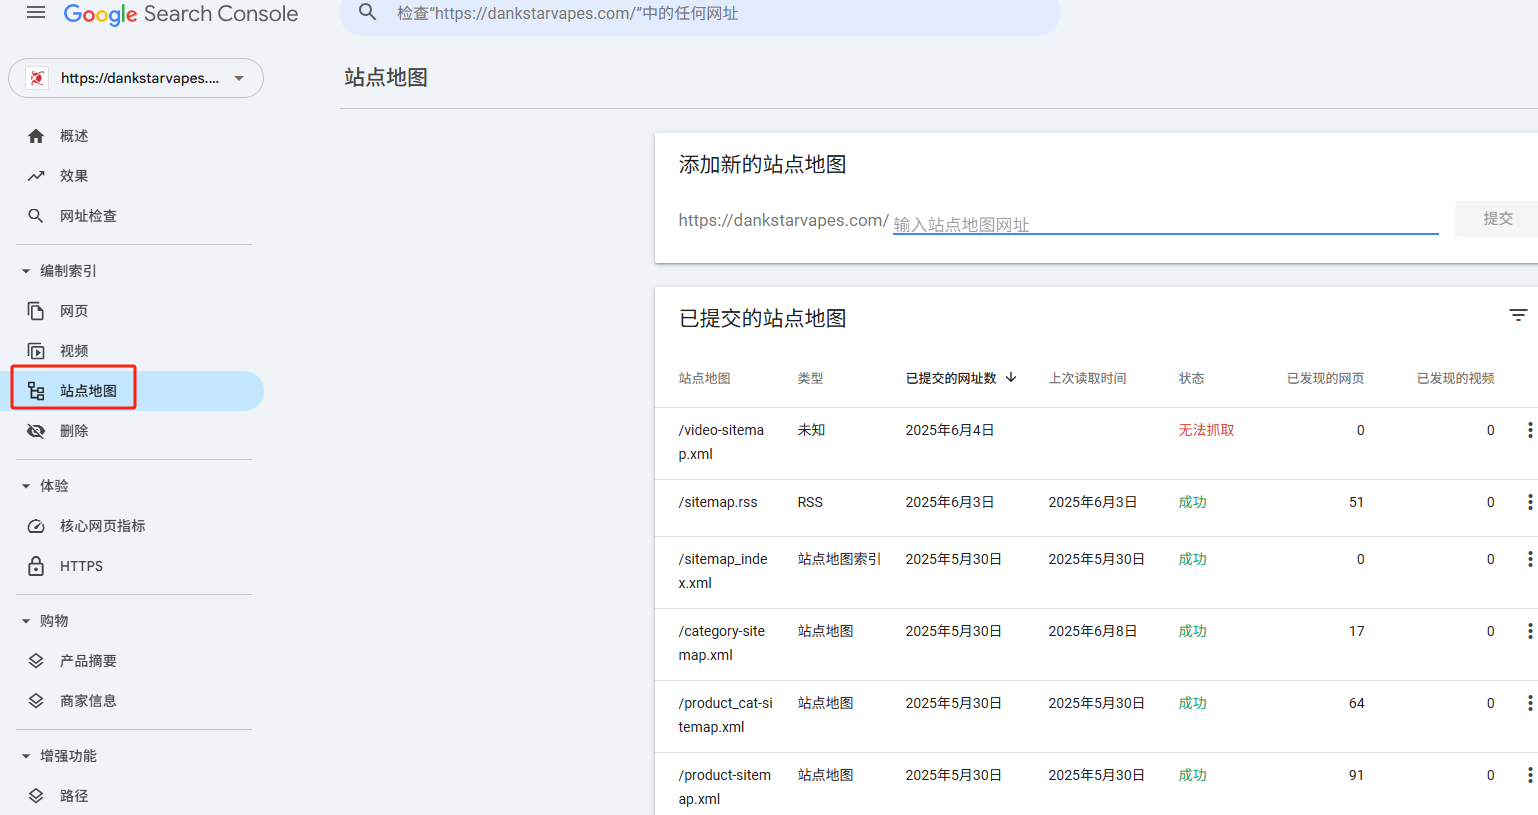The width and height of the screenshot is (1538, 815).
Task: Select the 概述 home icon in sidebar
Action: (36, 135)
